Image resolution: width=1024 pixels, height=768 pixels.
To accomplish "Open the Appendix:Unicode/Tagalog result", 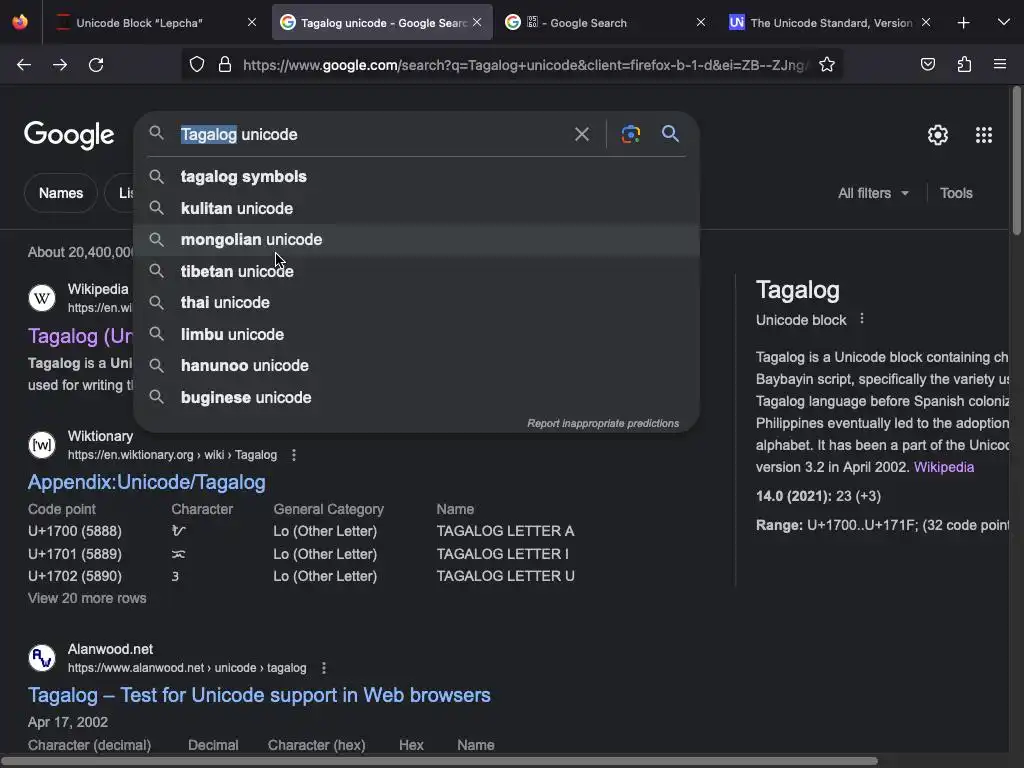I will click(x=146, y=482).
